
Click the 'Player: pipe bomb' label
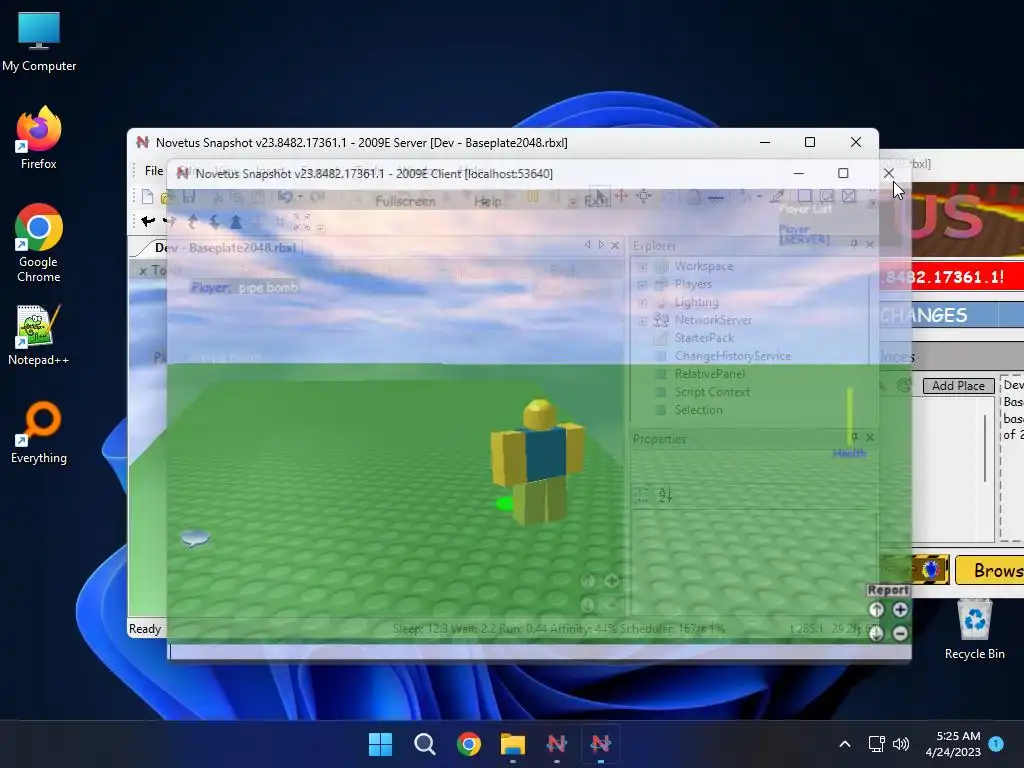pyautogui.click(x=244, y=287)
